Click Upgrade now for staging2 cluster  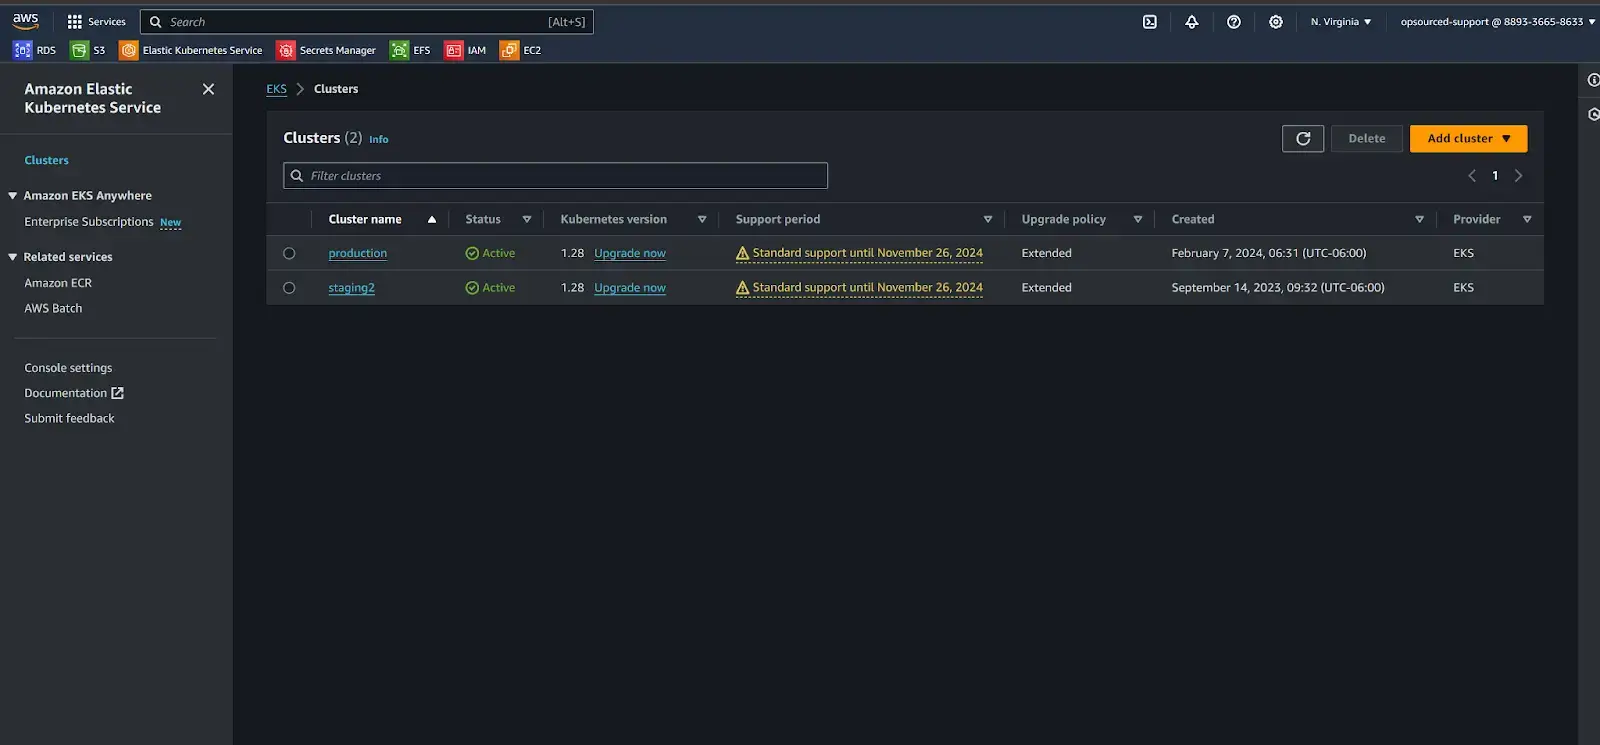[x=630, y=288]
